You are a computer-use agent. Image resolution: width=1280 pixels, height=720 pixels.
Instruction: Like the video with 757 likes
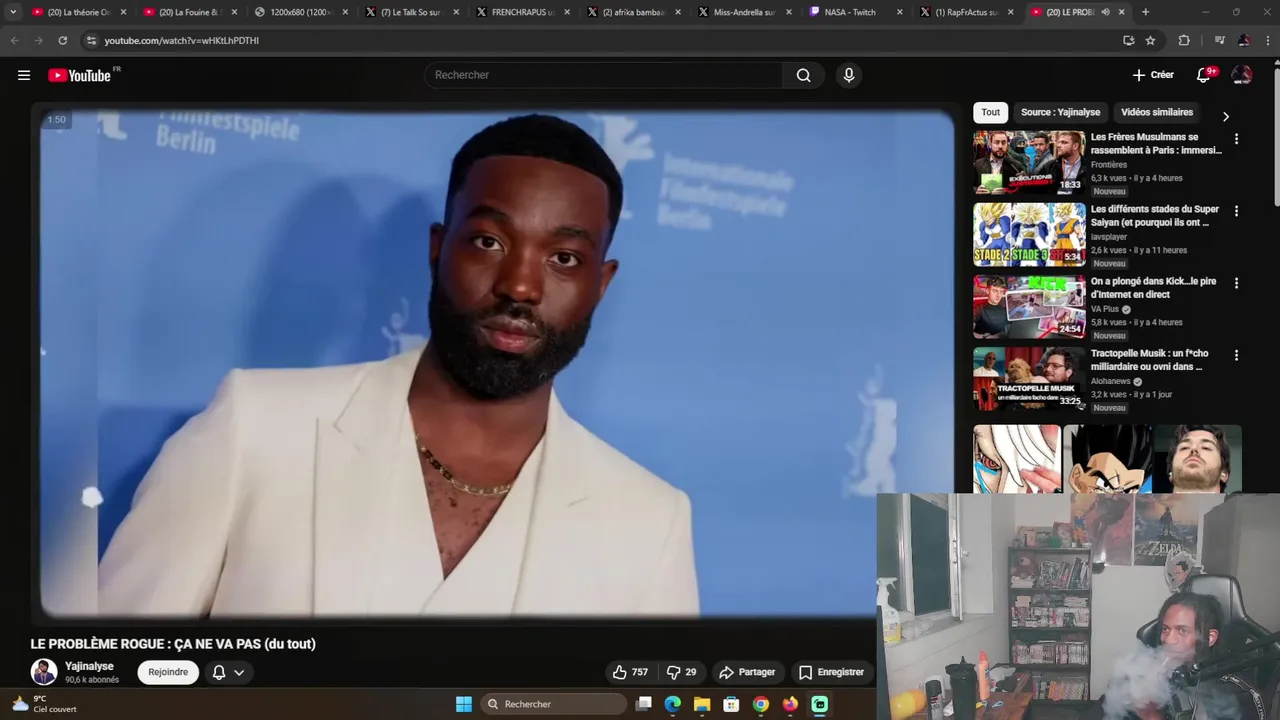tap(630, 672)
